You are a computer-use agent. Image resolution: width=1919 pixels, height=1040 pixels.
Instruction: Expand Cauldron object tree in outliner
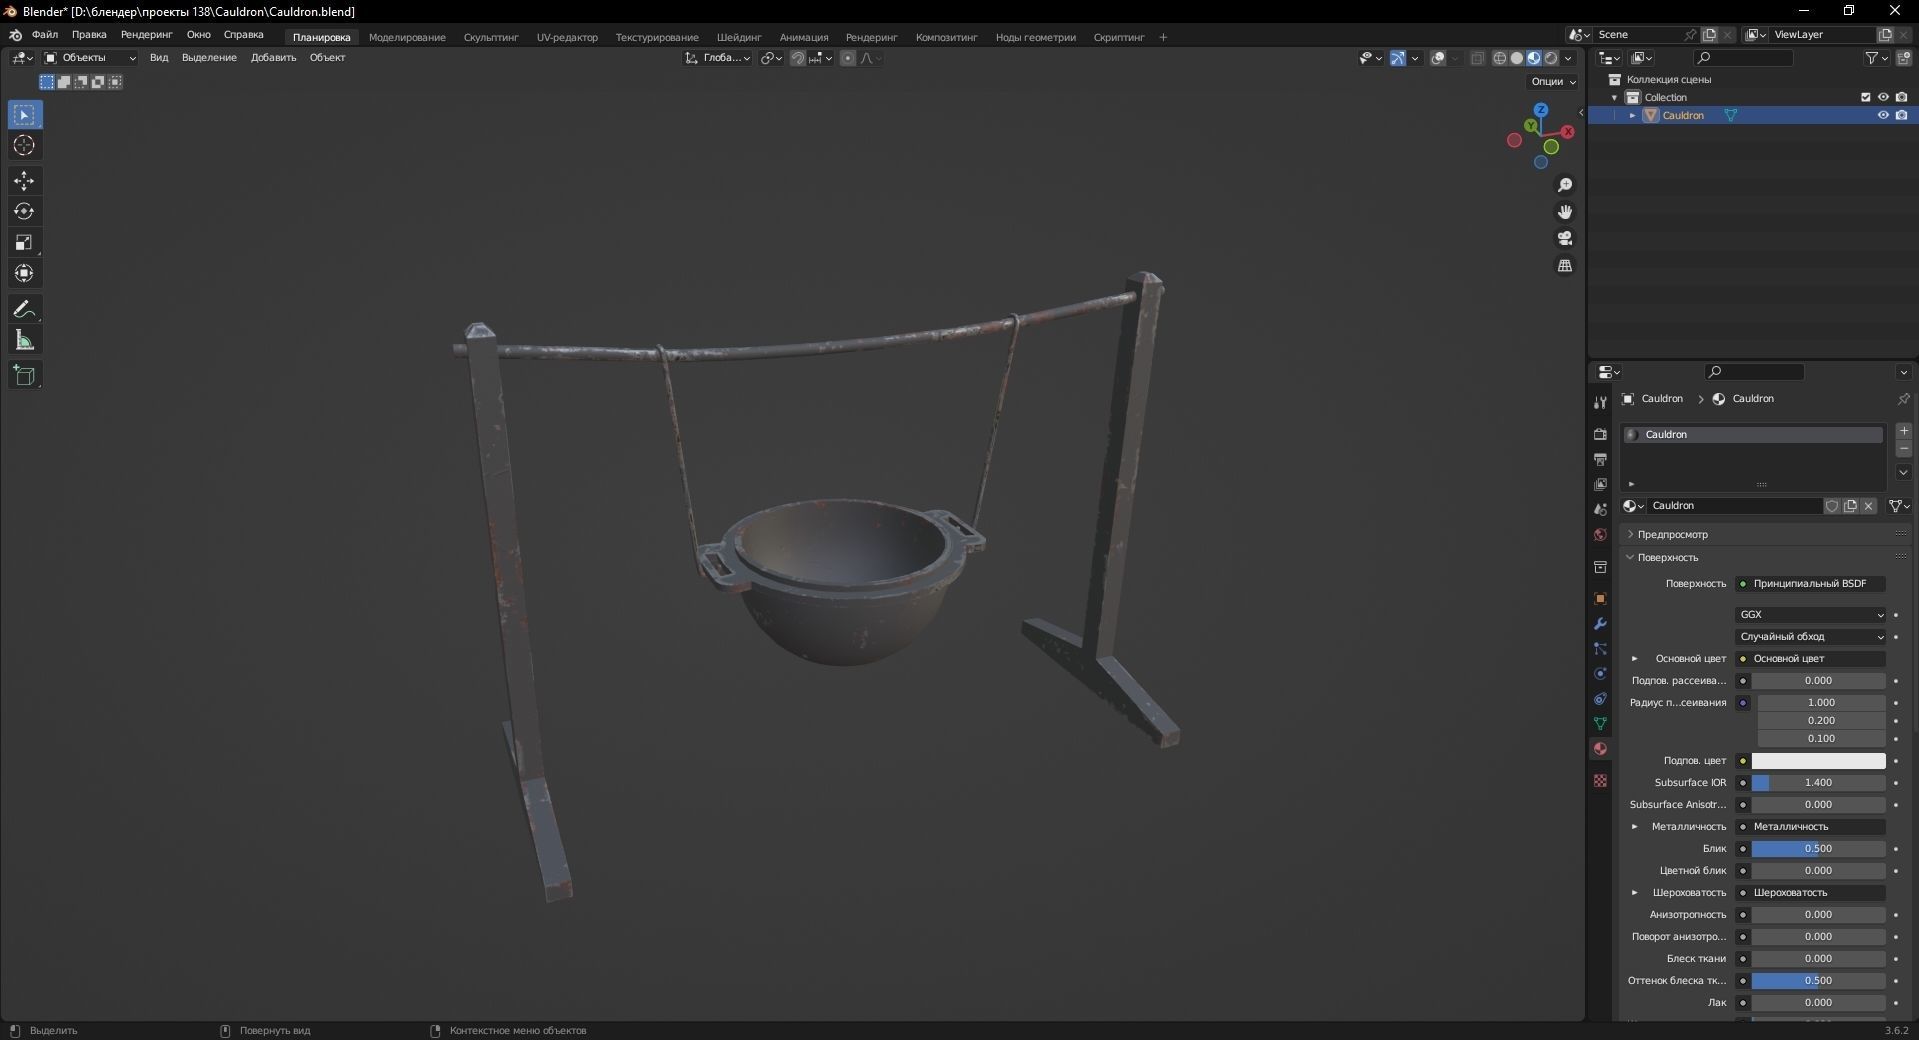[1633, 115]
